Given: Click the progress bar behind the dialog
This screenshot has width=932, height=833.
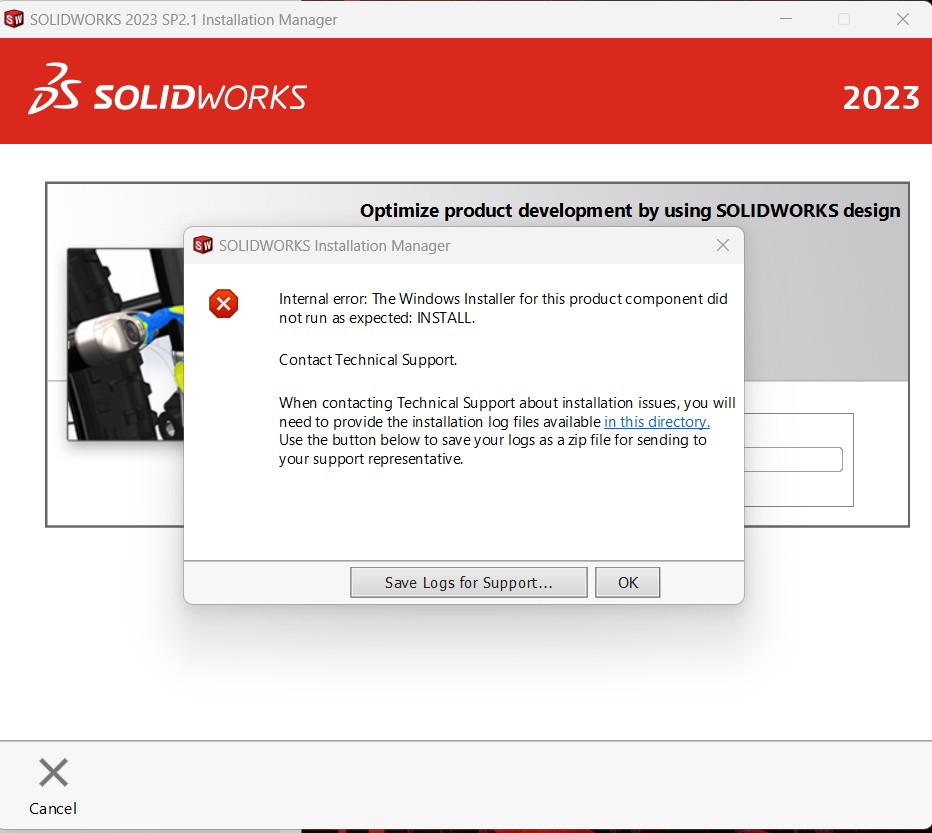Looking at the screenshot, I should (x=794, y=460).
